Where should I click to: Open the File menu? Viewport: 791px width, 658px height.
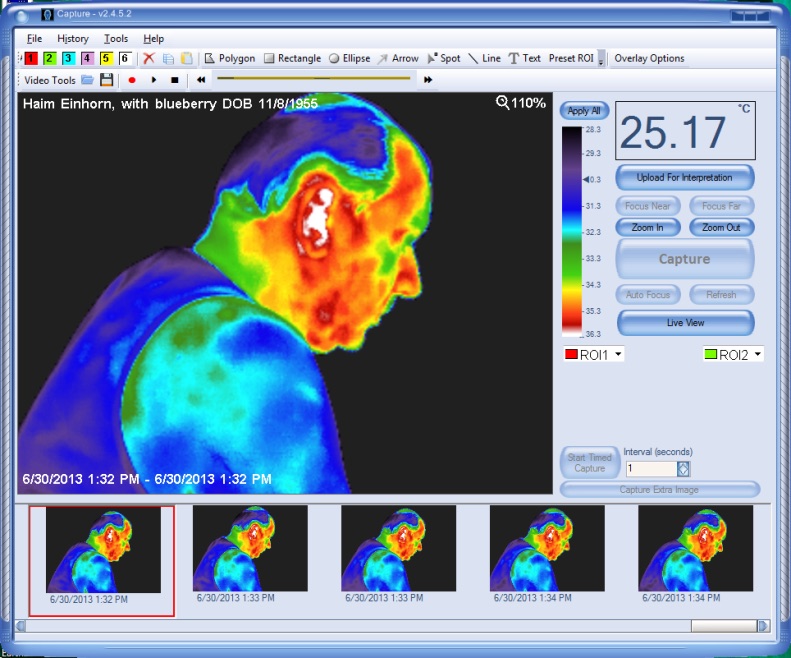tap(34, 38)
